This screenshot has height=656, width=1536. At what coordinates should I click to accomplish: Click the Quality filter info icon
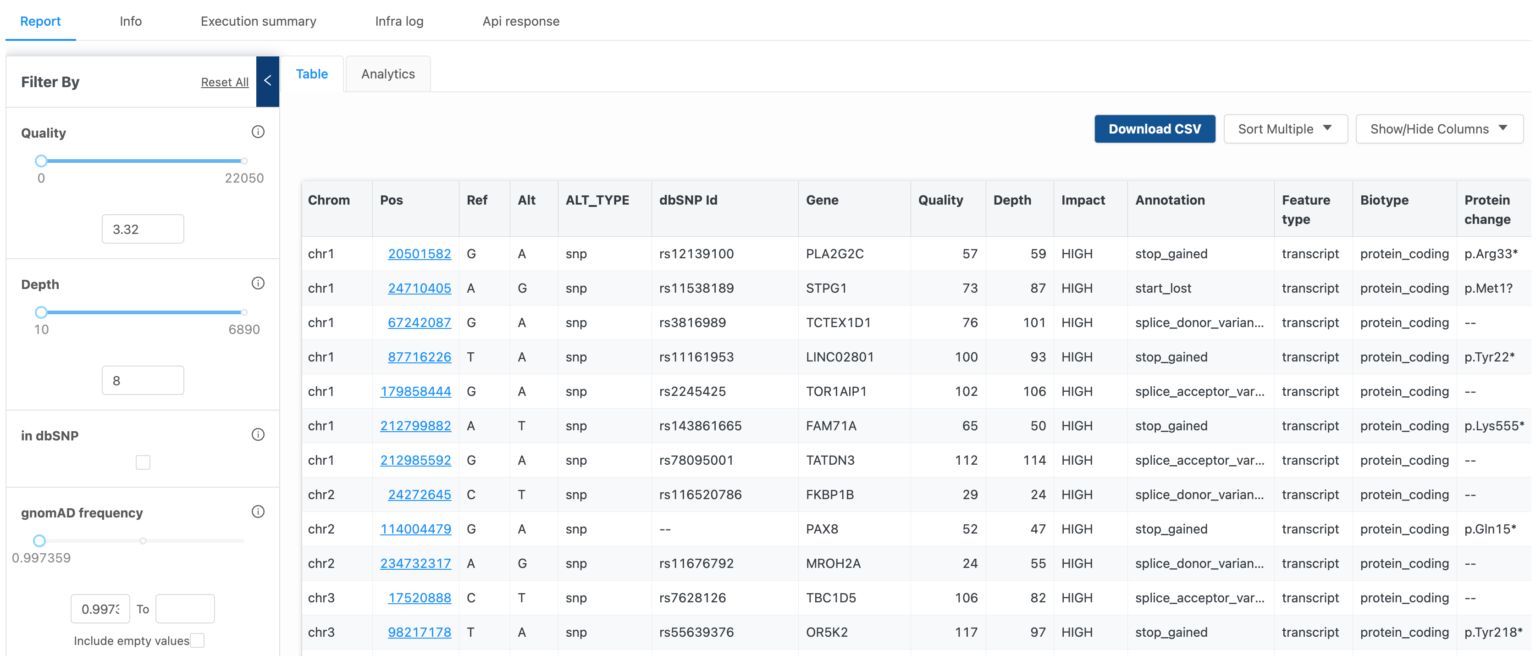(x=258, y=133)
